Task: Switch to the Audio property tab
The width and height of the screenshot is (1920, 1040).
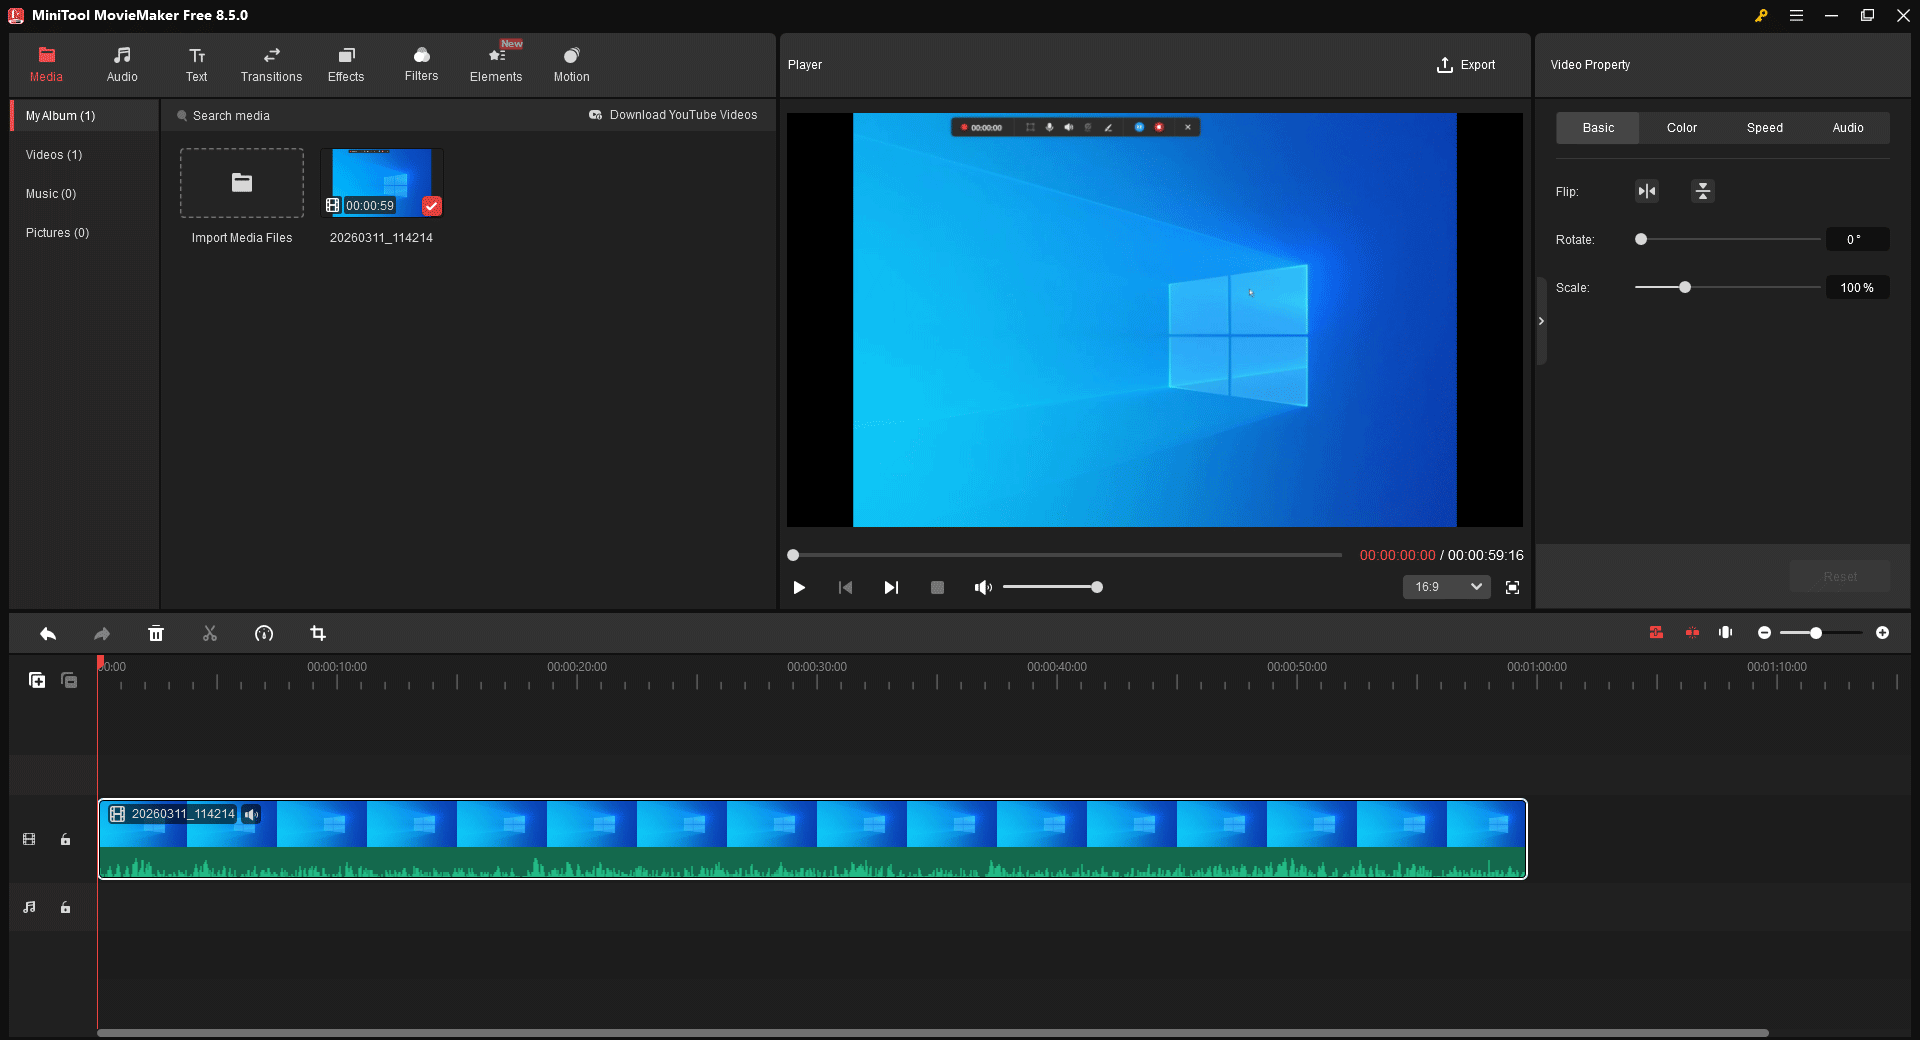Action: 1848,127
